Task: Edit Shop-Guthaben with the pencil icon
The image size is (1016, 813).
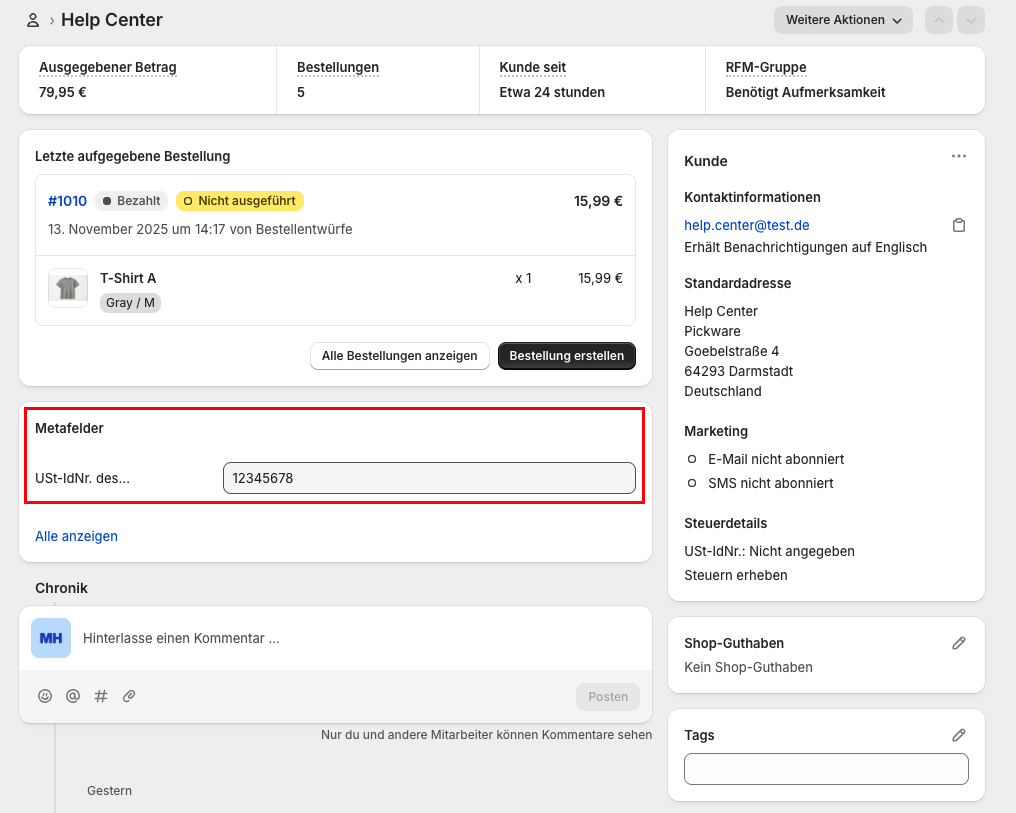Action: point(958,643)
